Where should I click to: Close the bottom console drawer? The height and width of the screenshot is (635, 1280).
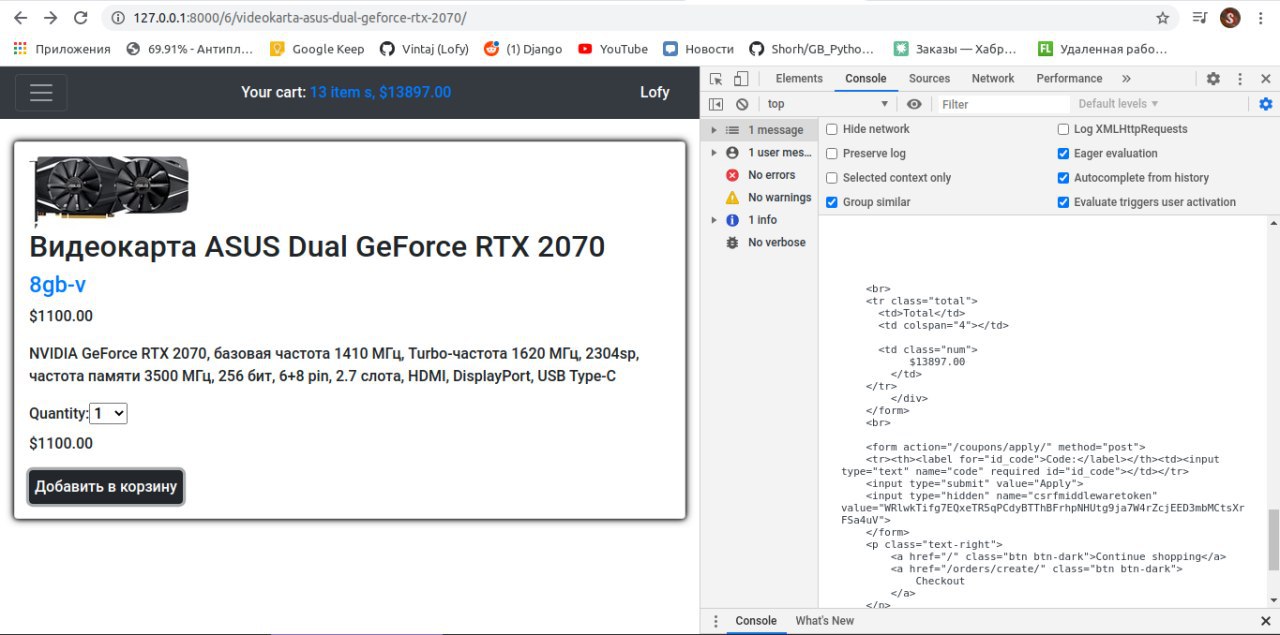click(x=1265, y=621)
